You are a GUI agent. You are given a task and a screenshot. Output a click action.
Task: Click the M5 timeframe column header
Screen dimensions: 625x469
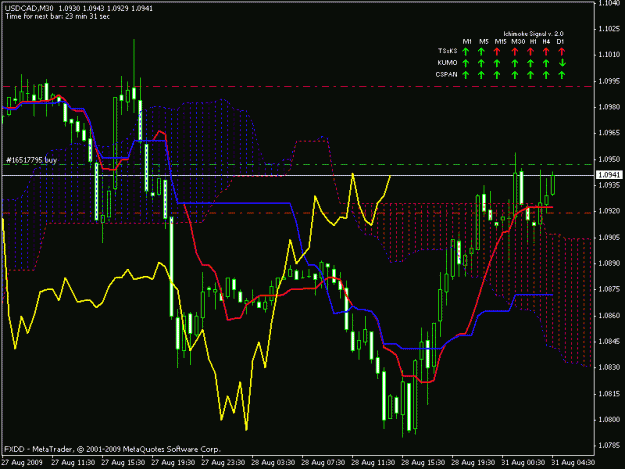coord(483,41)
